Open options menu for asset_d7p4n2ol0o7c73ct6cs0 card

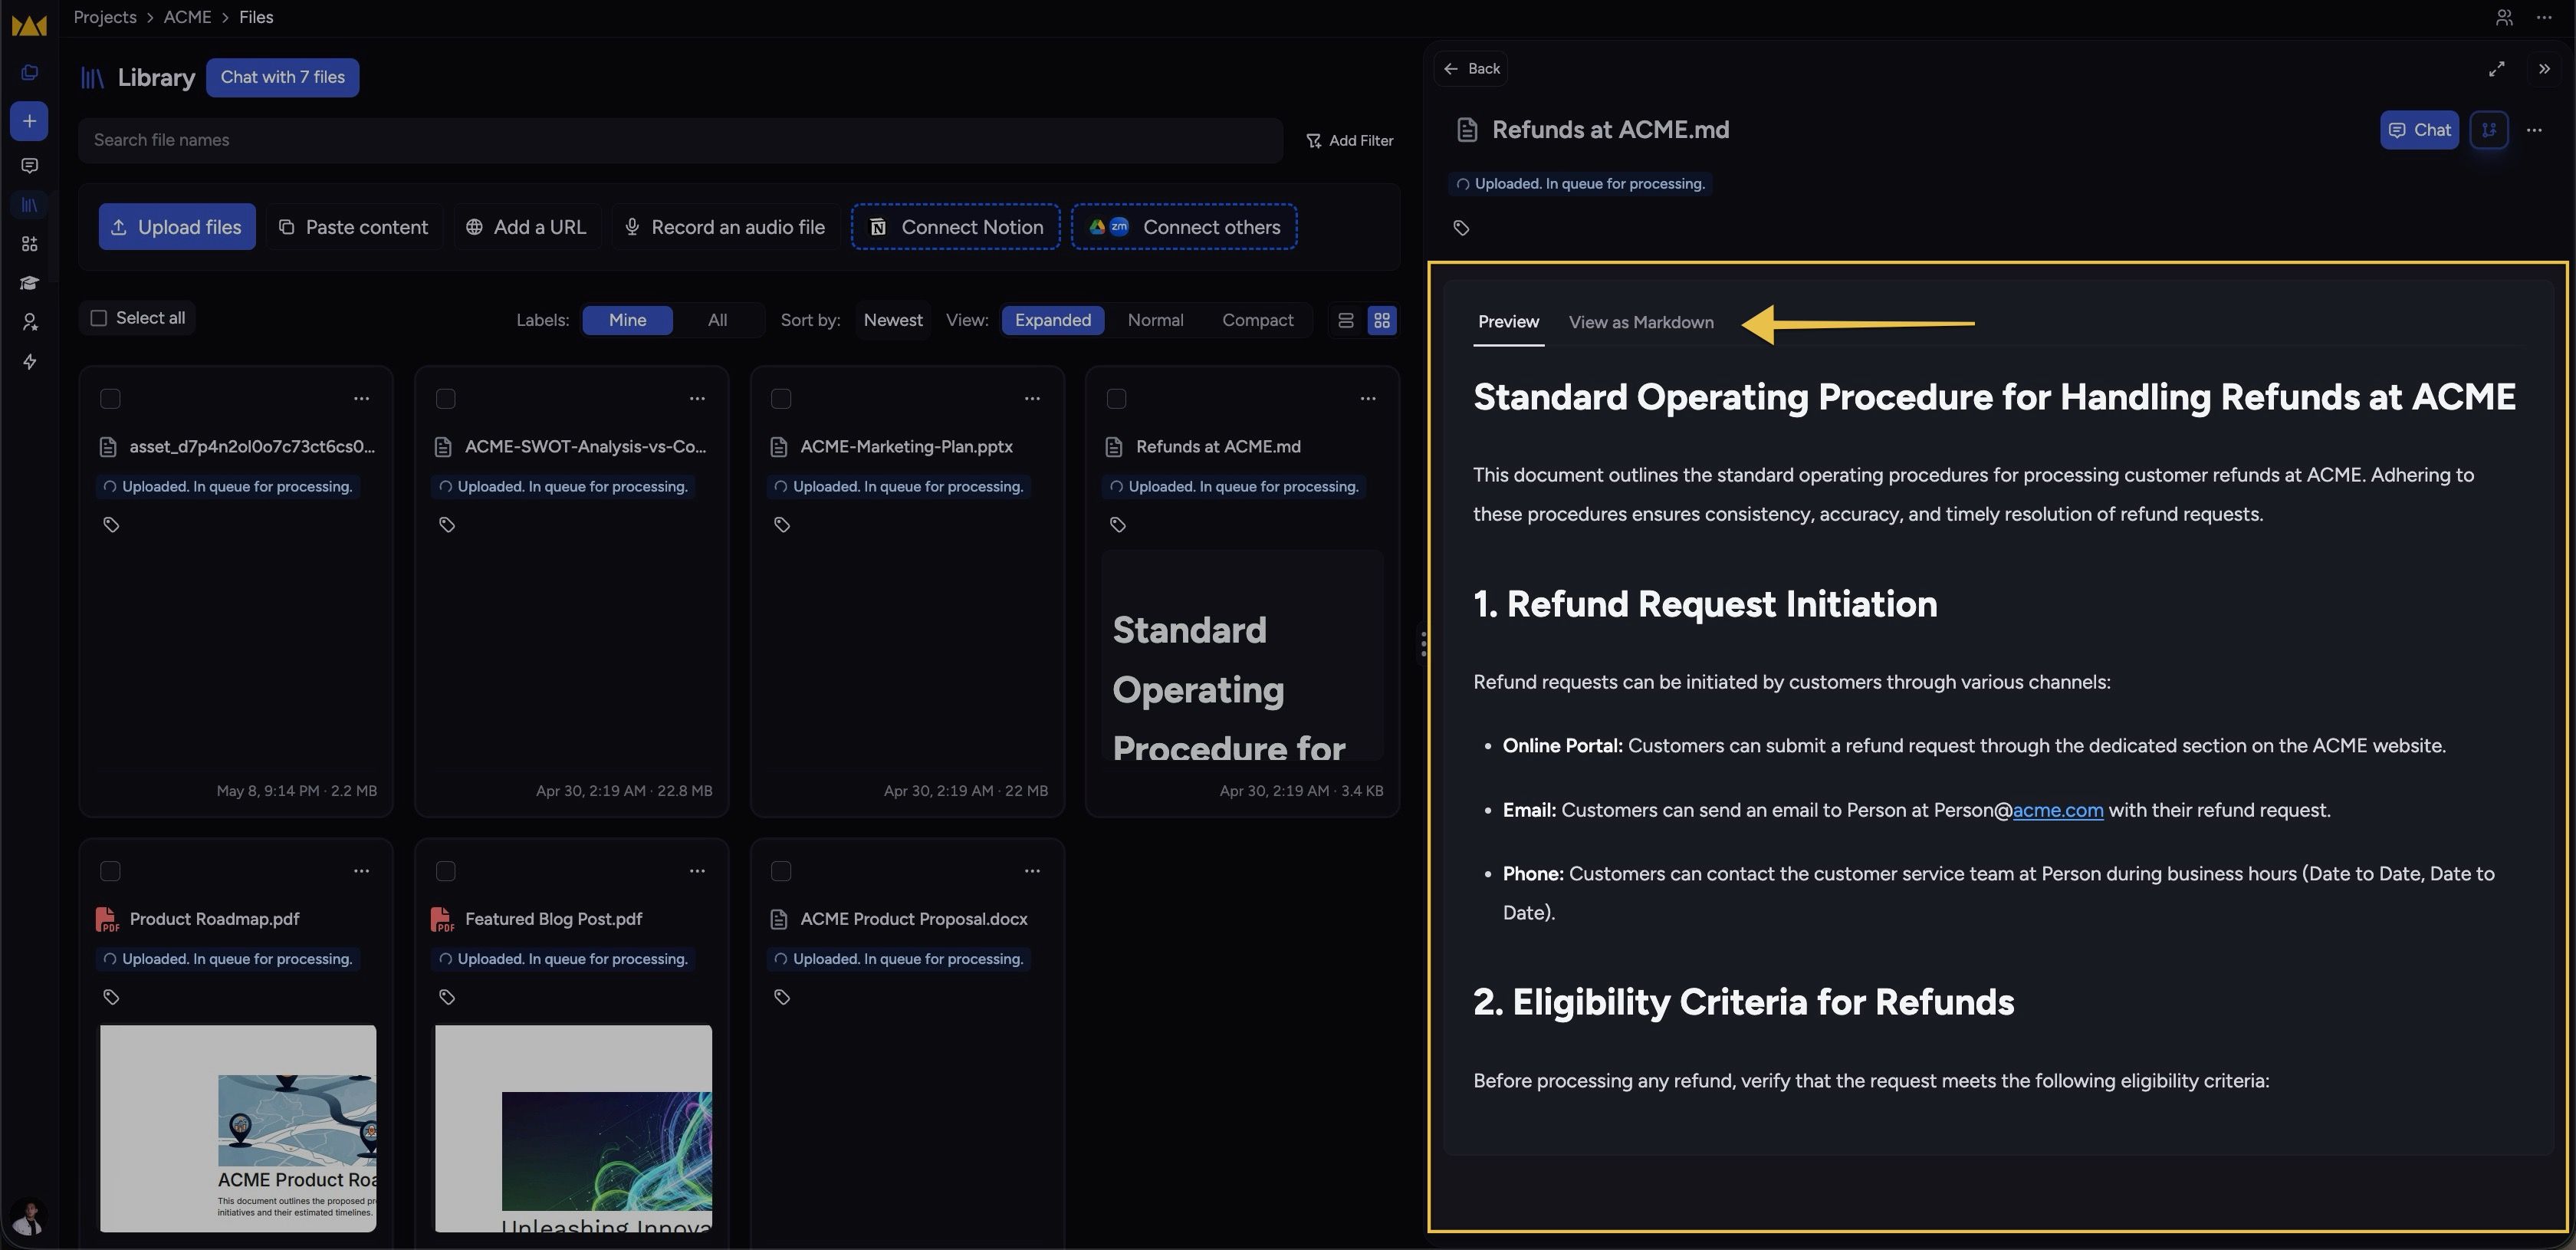[361, 399]
